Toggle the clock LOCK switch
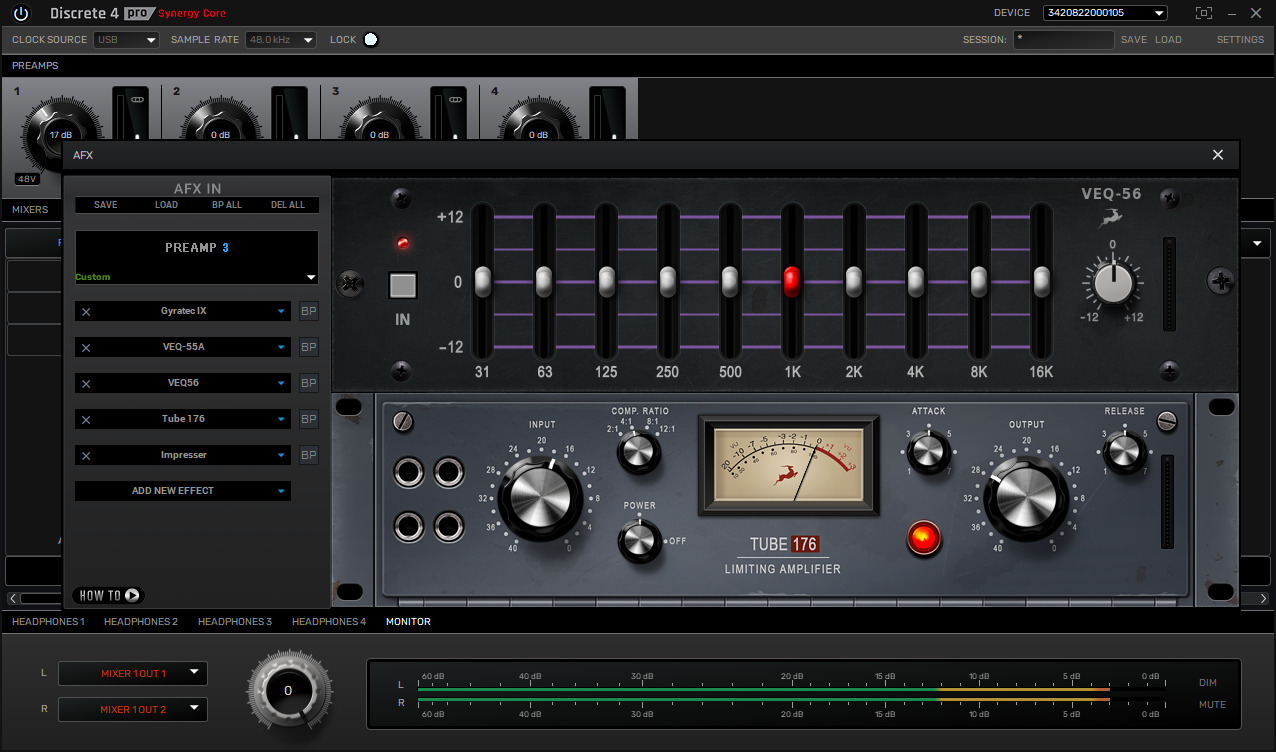The width and height of the screenshot is (1276, 752). click(x=370, y=39)
